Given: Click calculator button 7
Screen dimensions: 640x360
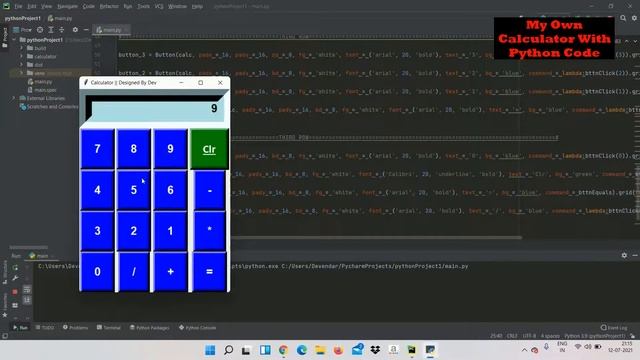Looking at the screenshot, I should click(x=97, y=149).
